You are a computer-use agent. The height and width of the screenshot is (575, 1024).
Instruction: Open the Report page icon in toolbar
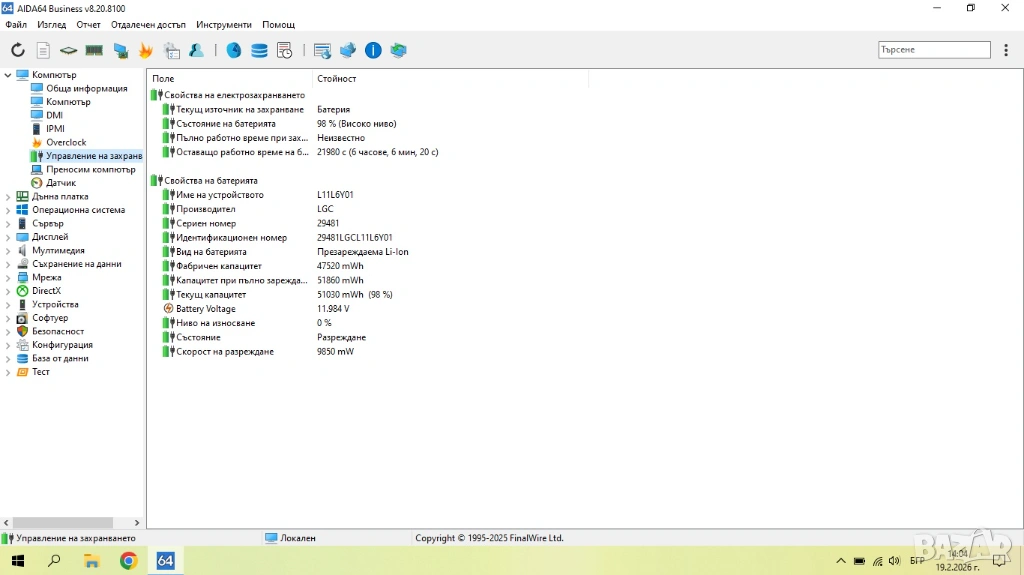pos(43,50)
